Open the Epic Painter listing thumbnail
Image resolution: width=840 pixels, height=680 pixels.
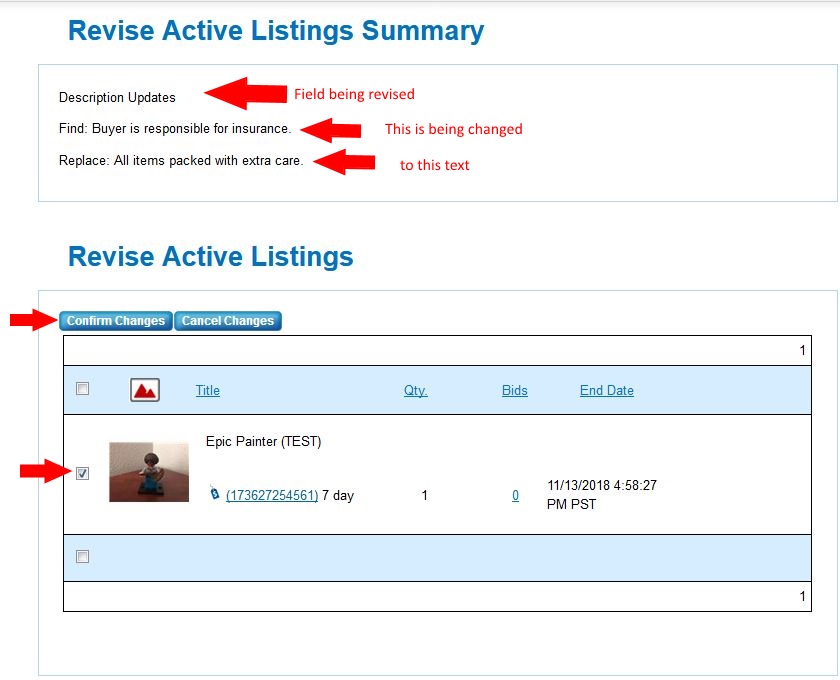click(149, 472)
